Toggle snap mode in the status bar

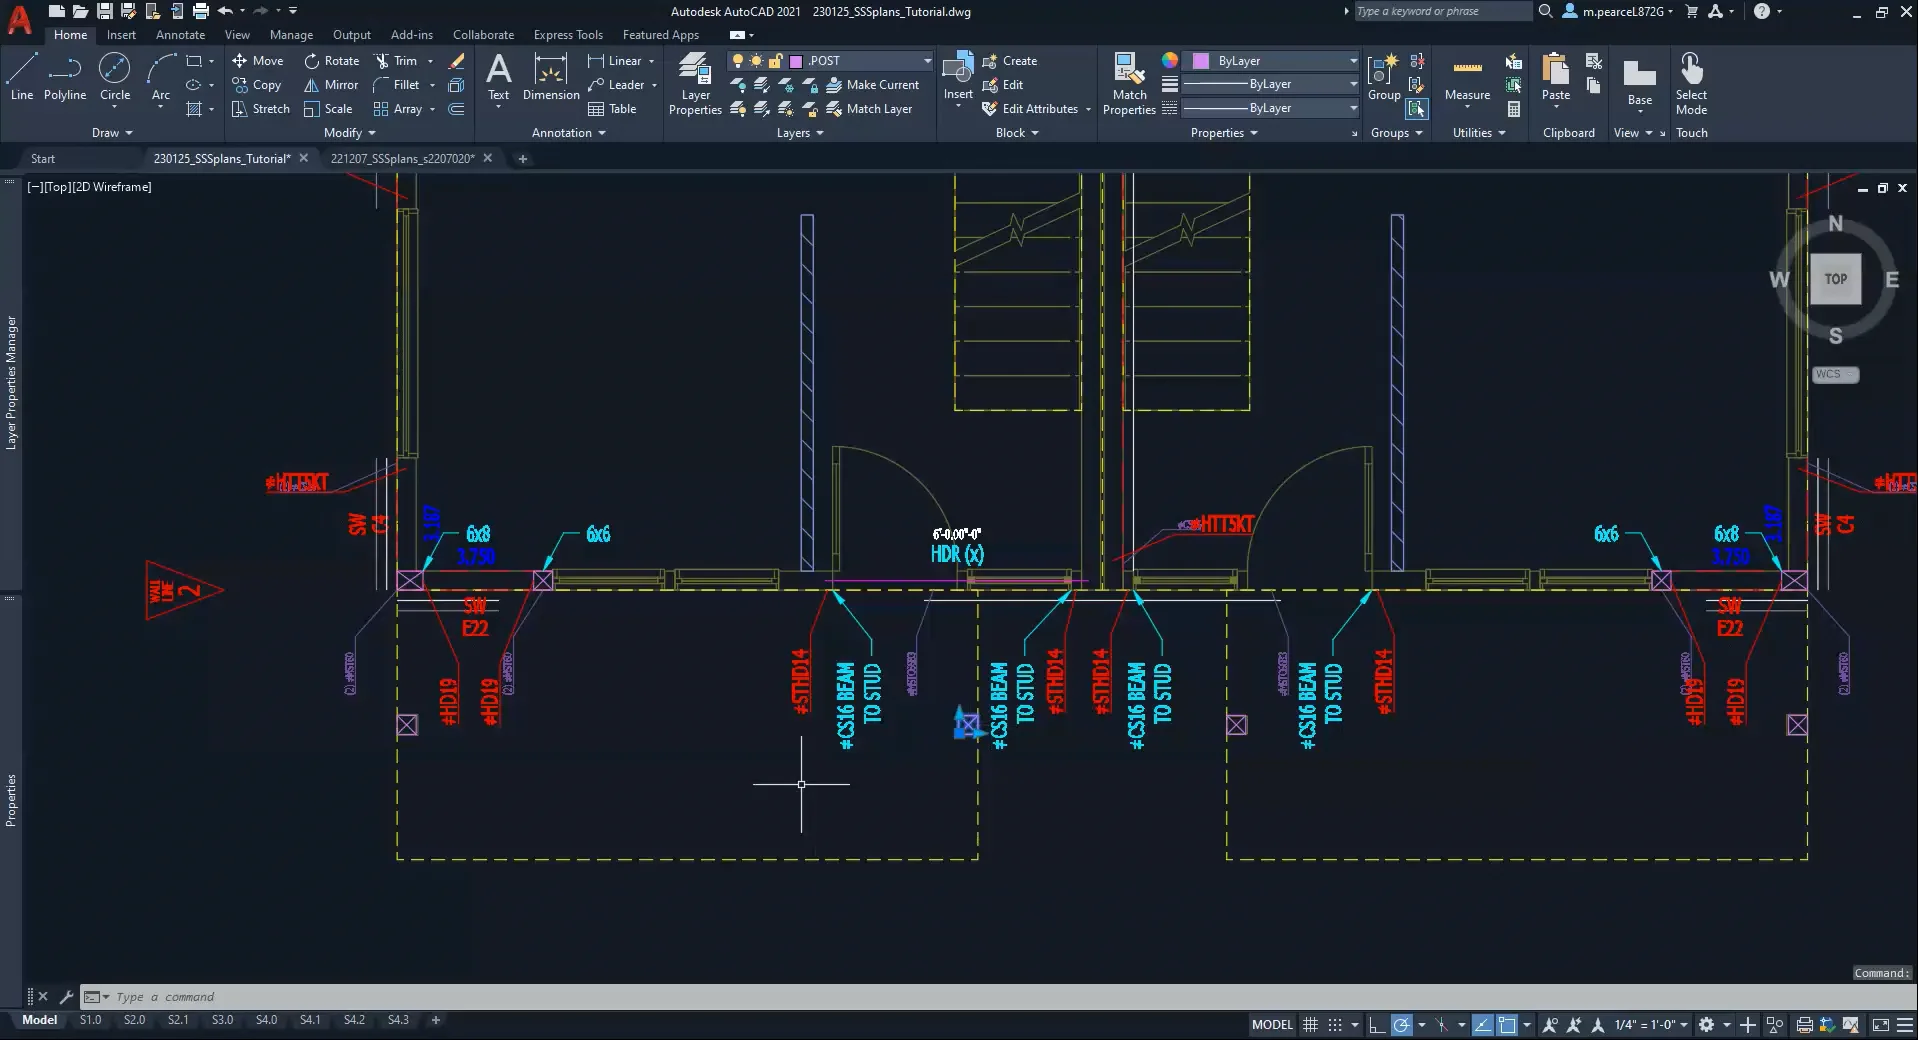[x=1335, y=1025]
